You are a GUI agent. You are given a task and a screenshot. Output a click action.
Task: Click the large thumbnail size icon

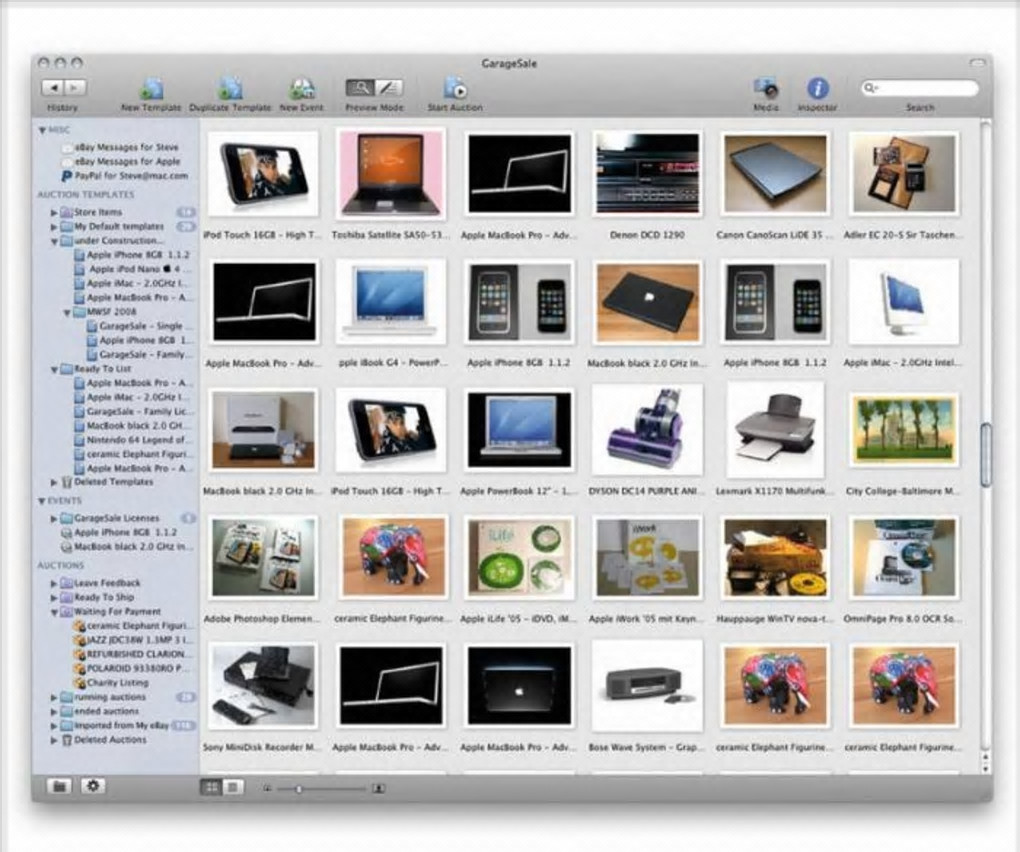pos(379,788)
